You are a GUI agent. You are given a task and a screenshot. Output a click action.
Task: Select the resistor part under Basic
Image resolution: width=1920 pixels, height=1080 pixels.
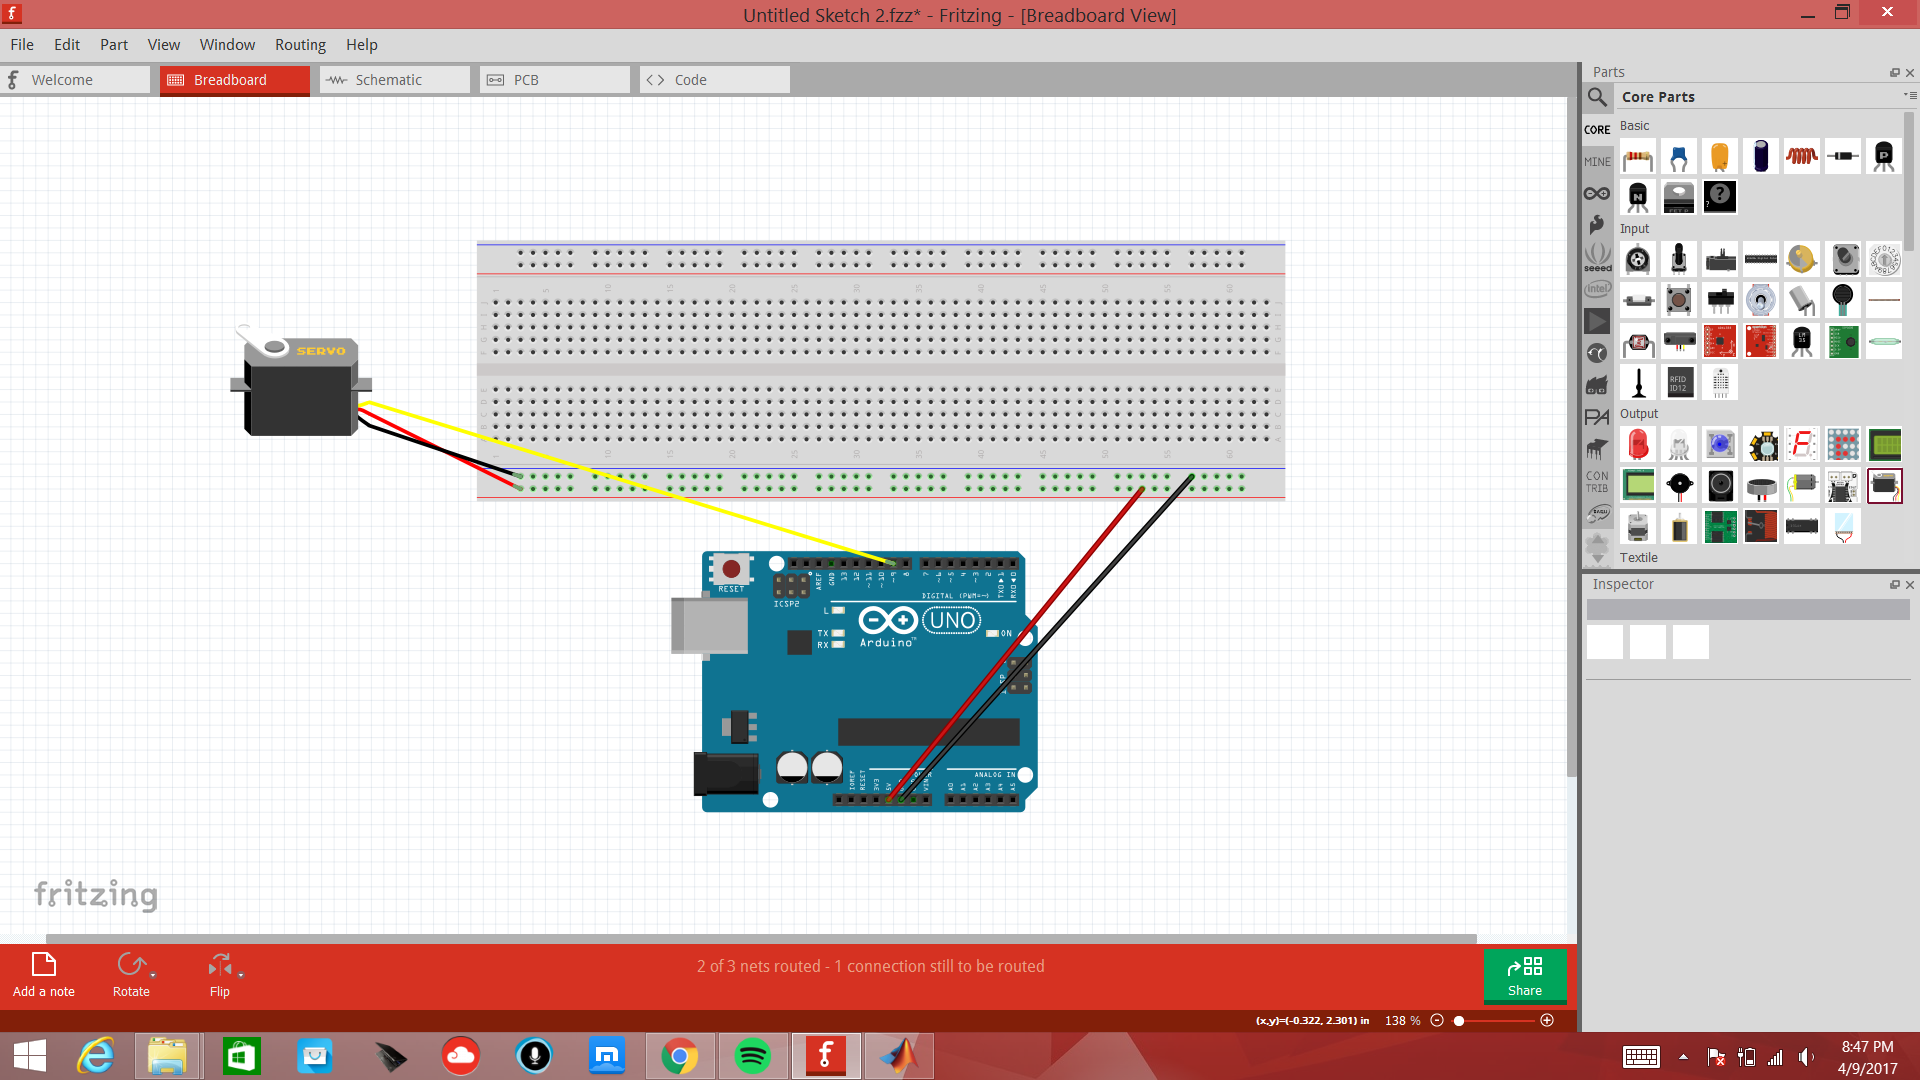[1638, 157]
